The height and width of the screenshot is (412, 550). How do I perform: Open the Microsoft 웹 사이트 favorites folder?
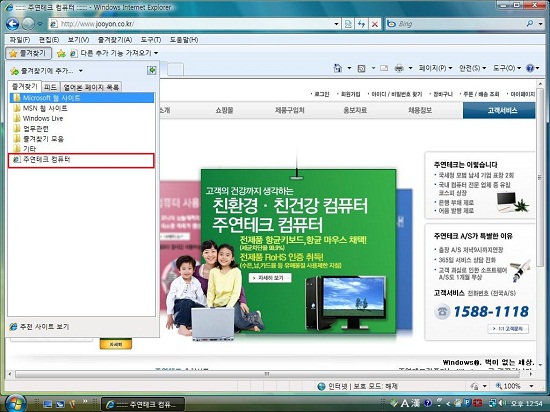tap(81, 98)
